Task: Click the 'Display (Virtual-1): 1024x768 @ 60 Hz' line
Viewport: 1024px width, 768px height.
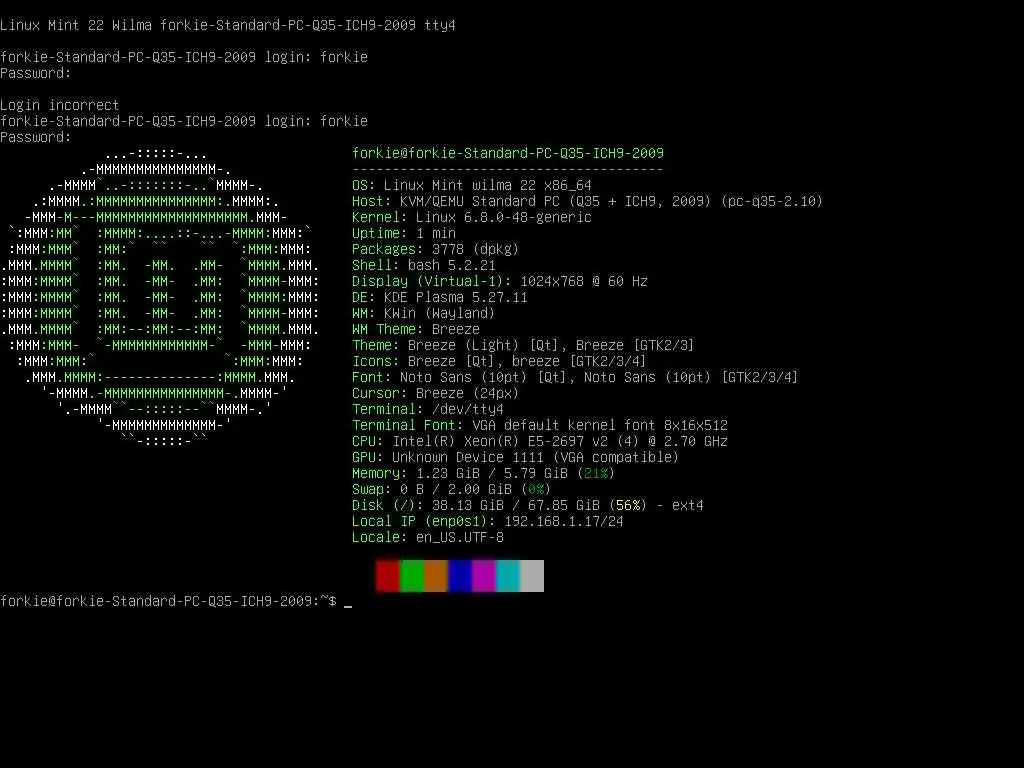Action: point(500,281)
